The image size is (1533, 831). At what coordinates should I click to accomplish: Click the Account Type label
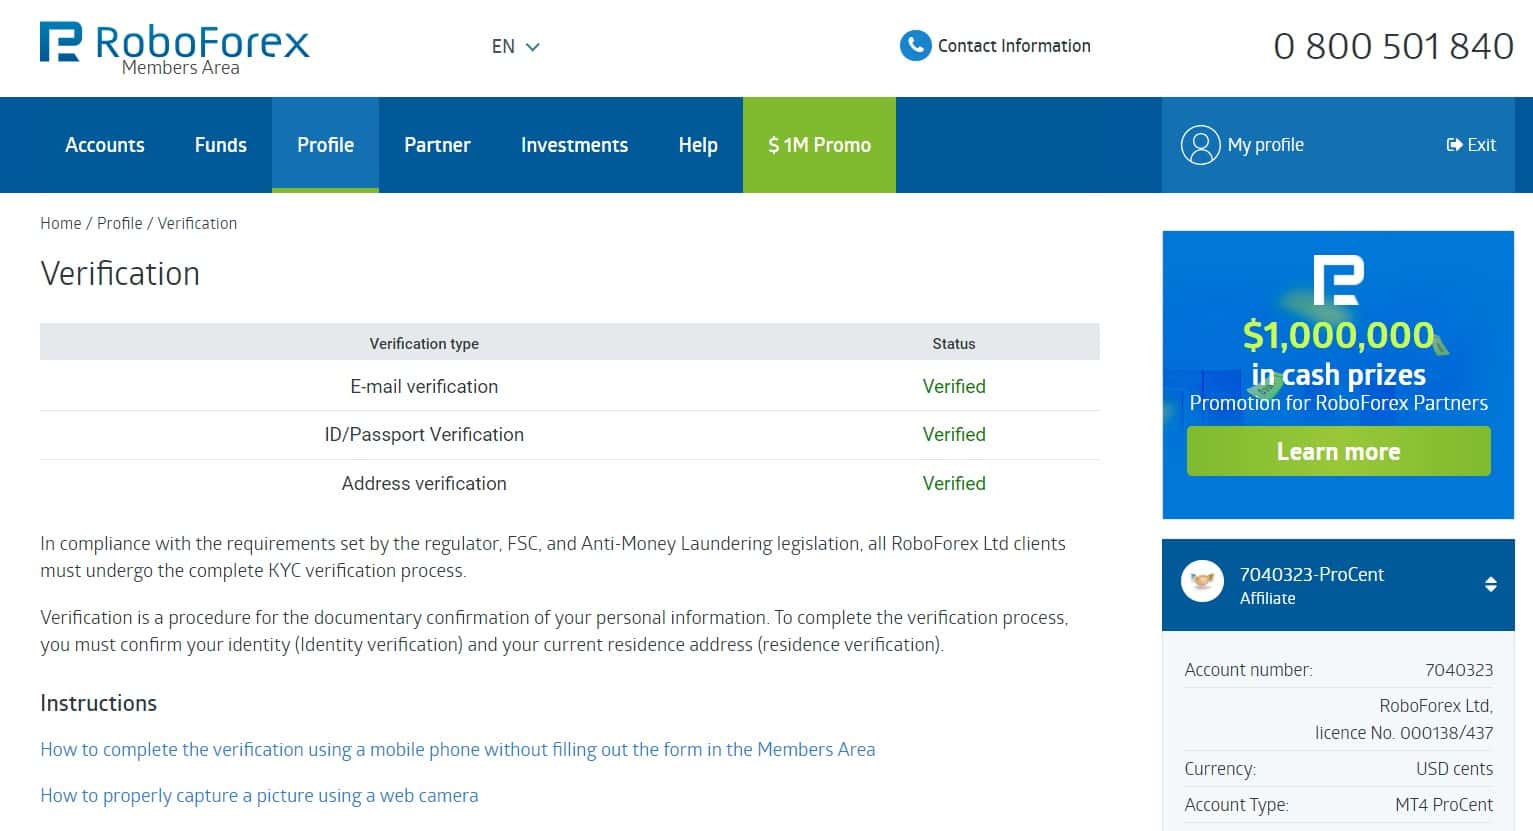[1236, 805]
